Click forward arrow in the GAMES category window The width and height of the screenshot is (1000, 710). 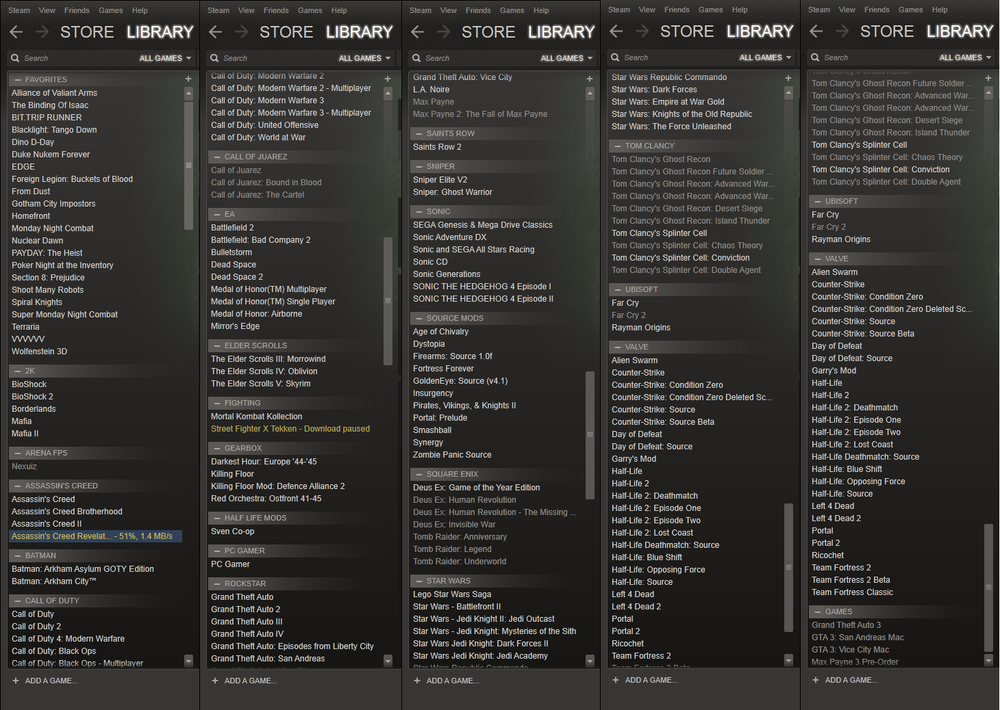tap(842, 31)
